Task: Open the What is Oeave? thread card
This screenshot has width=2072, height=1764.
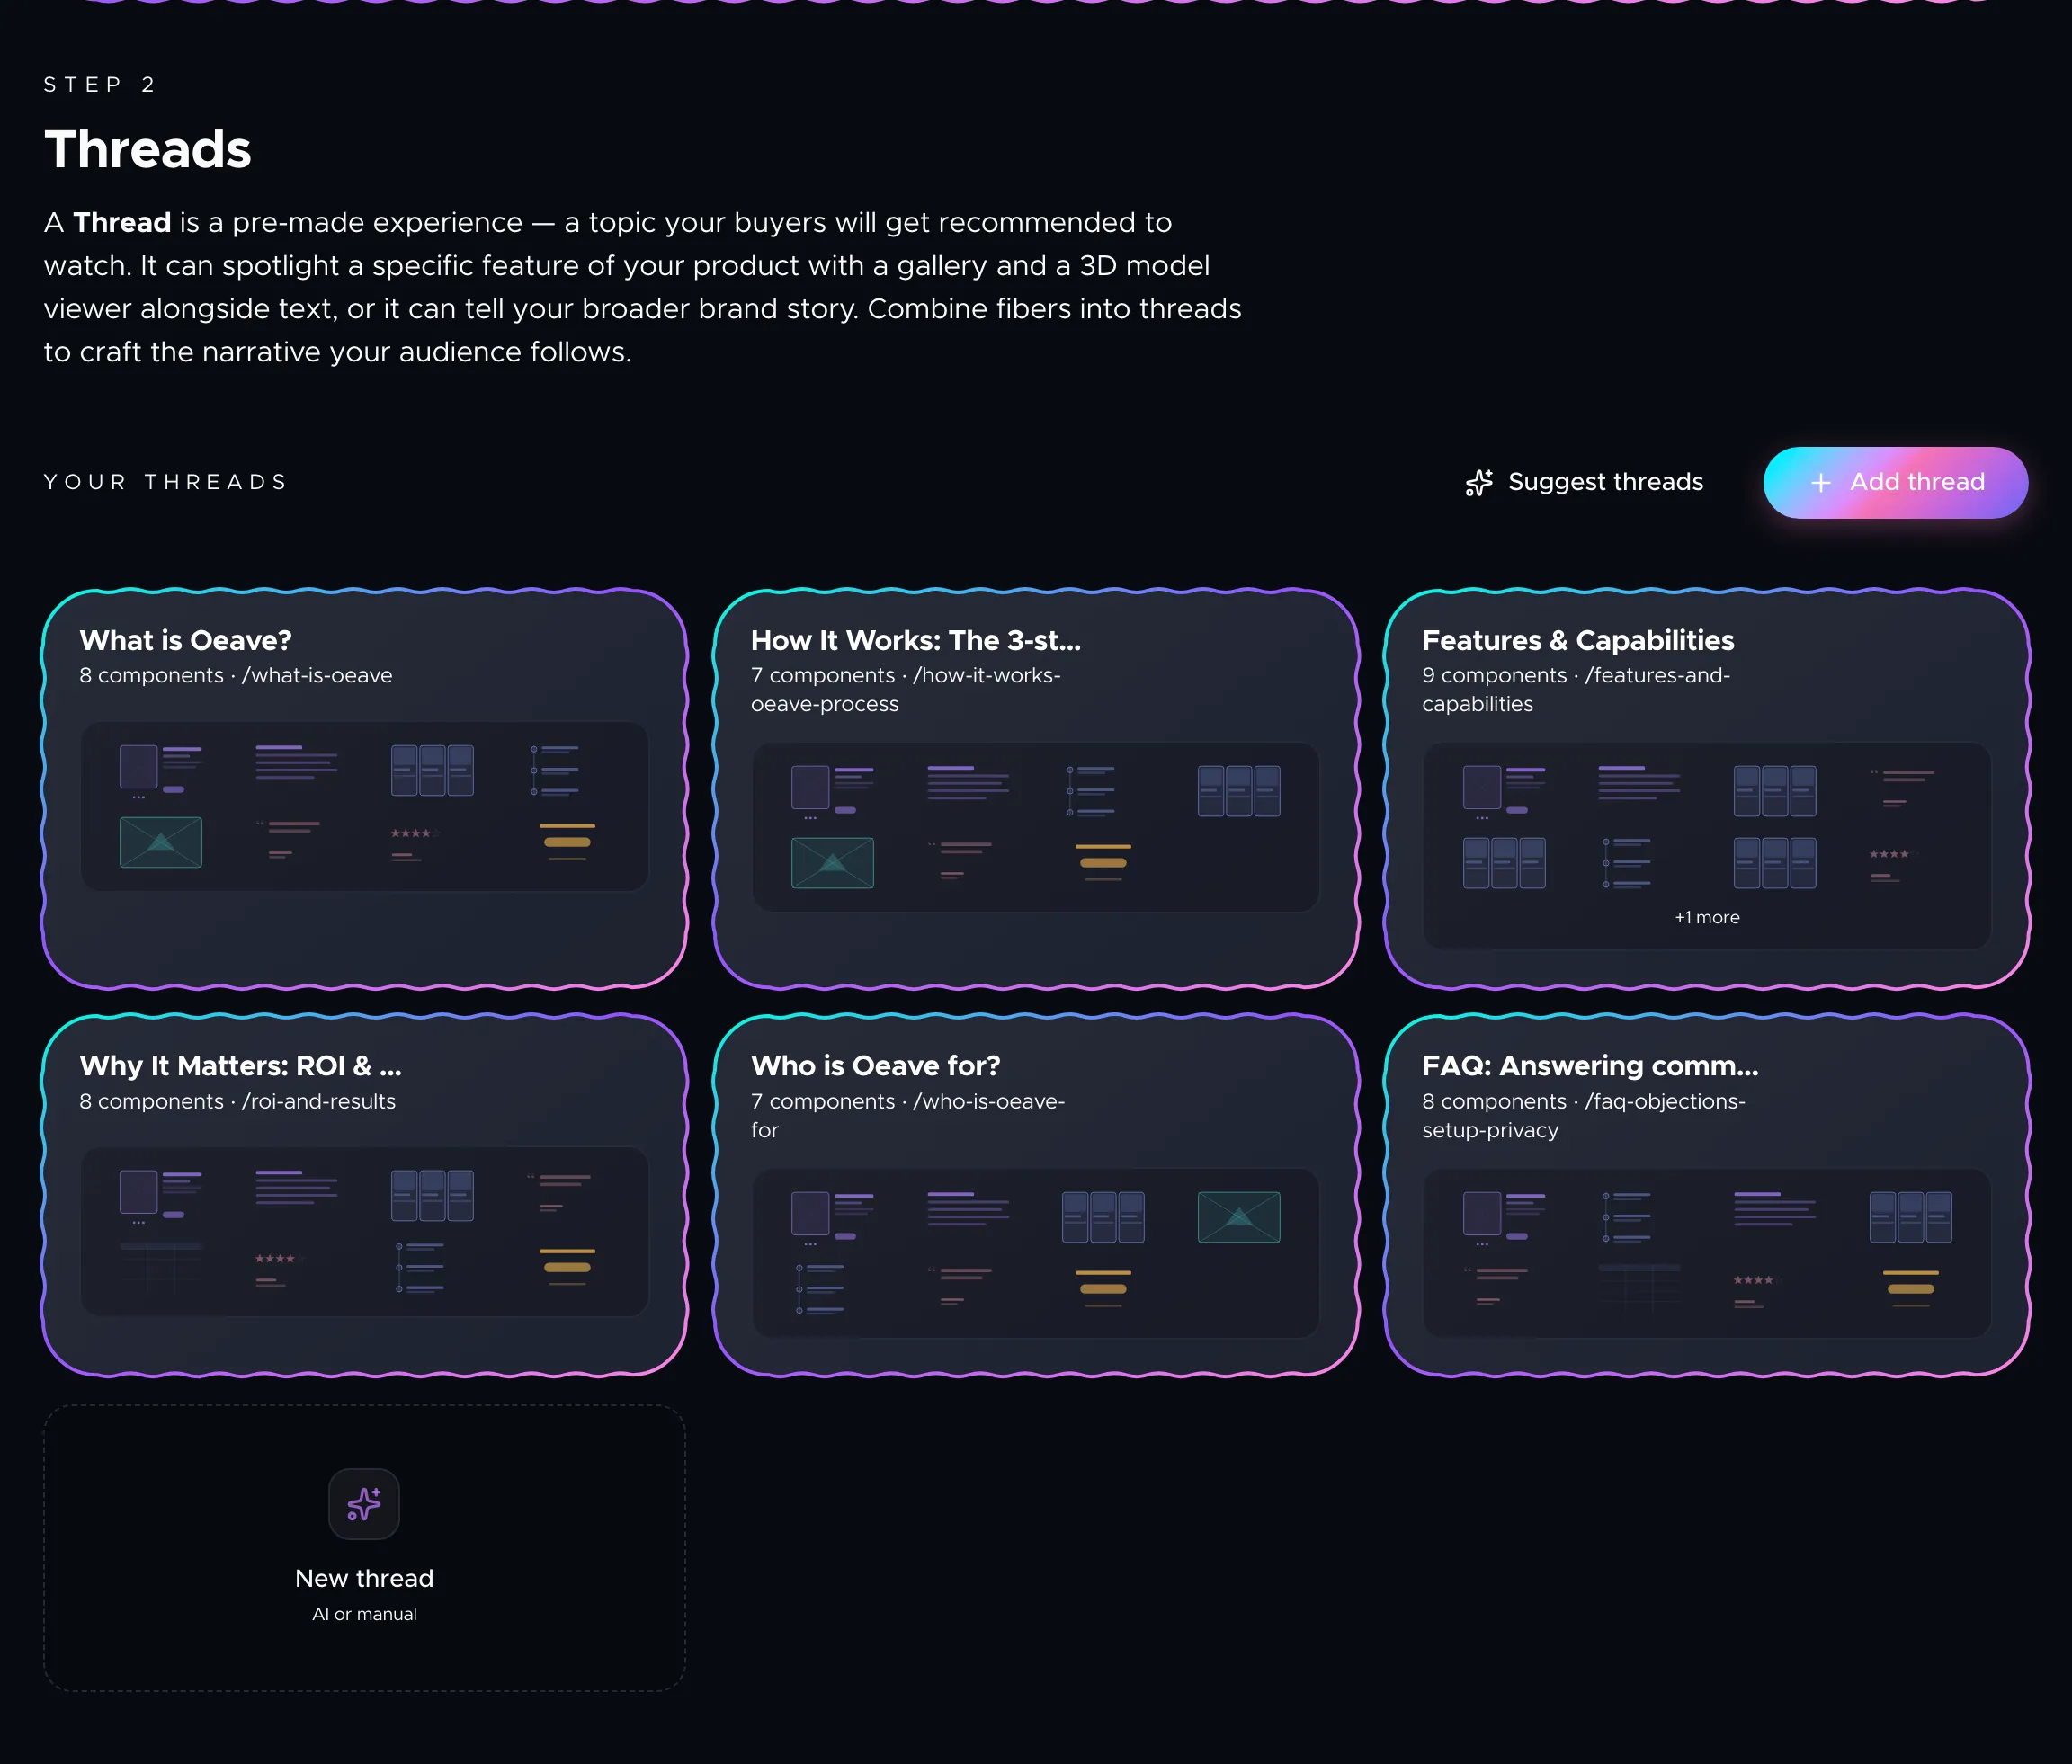Action: [x=364, y=788]
